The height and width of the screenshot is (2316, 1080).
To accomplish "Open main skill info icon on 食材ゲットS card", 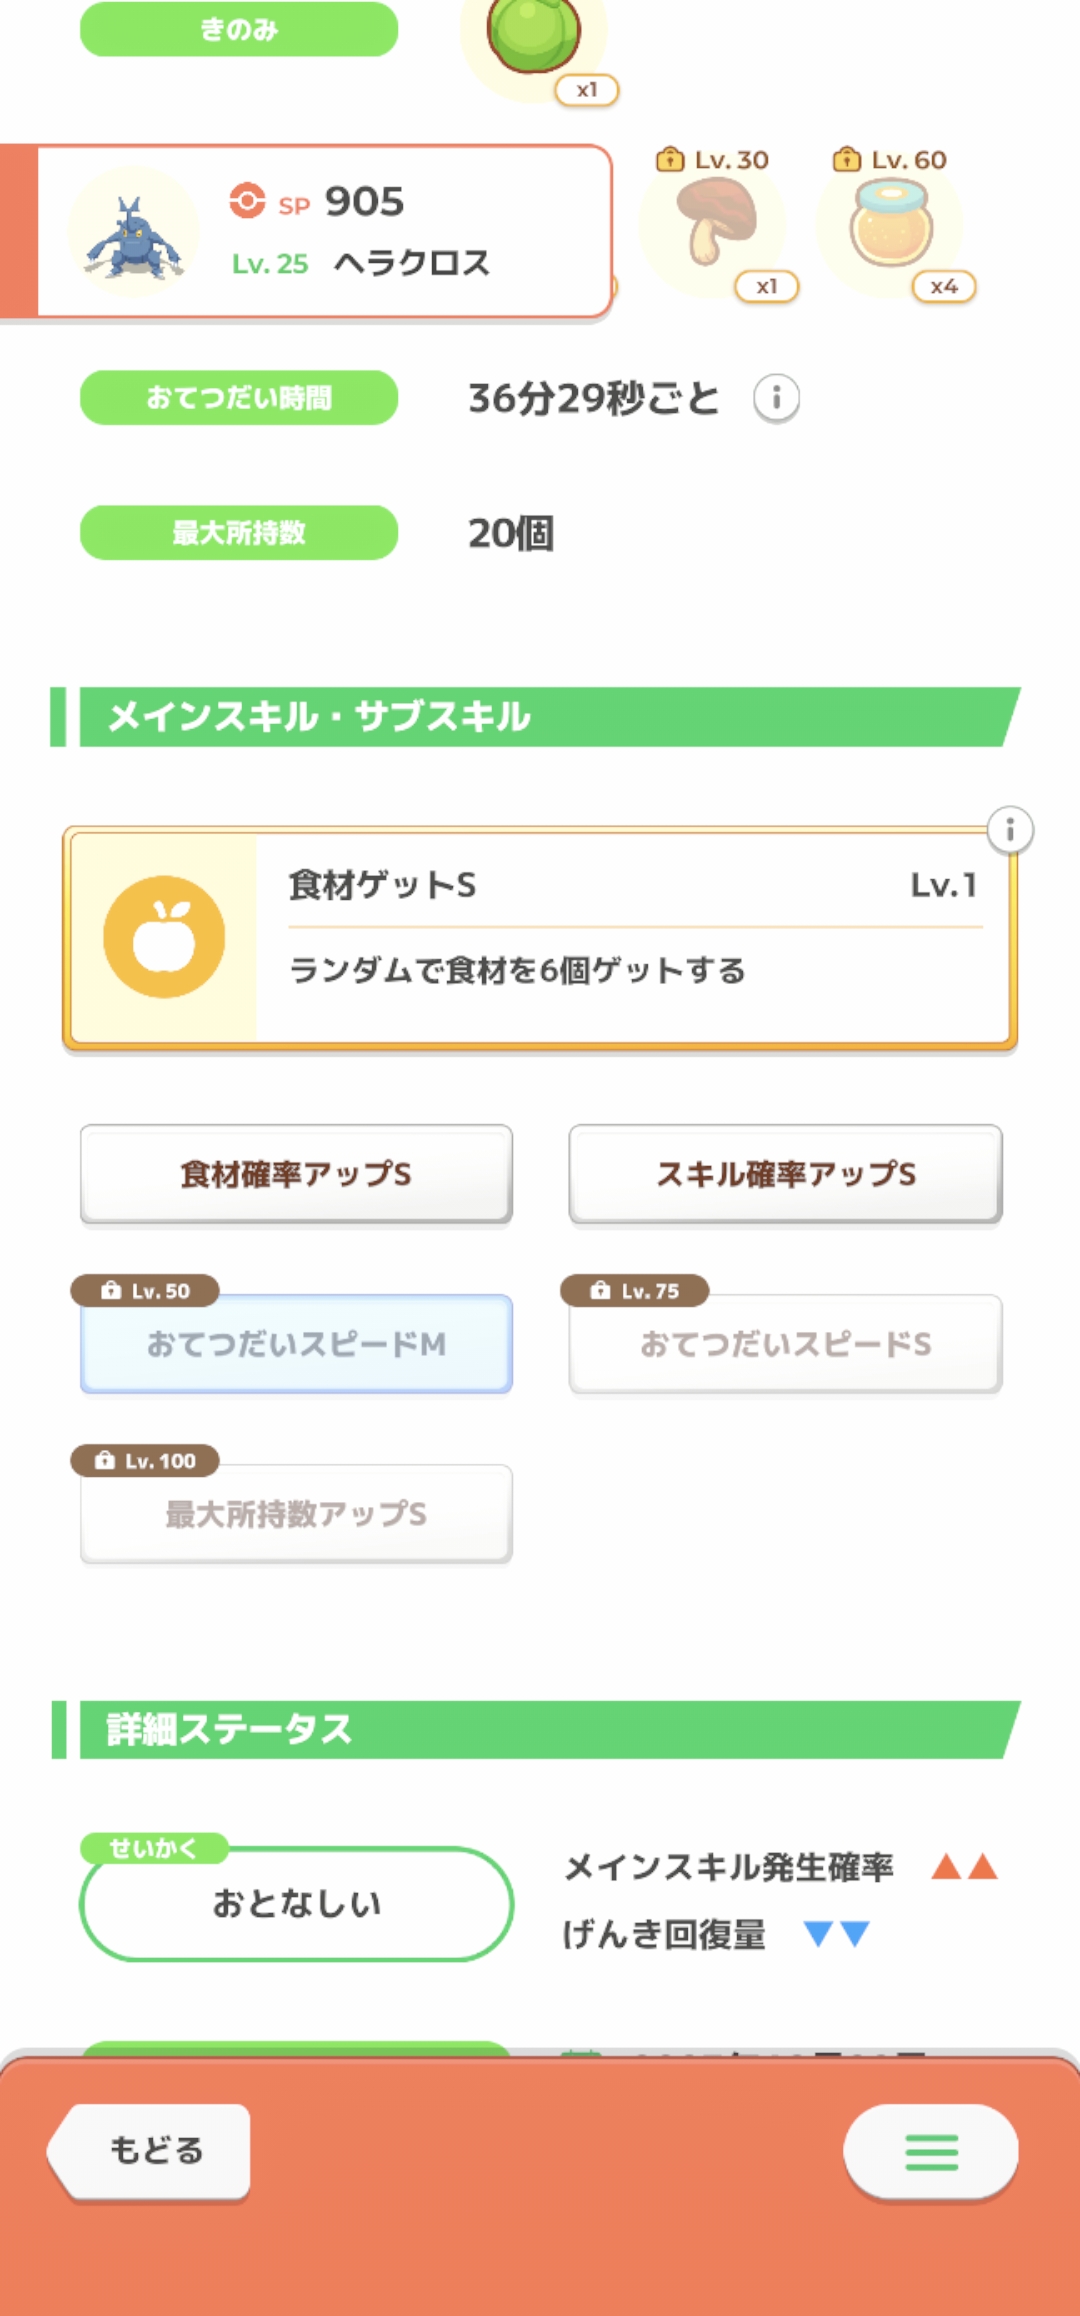I will pos(1010,830).
